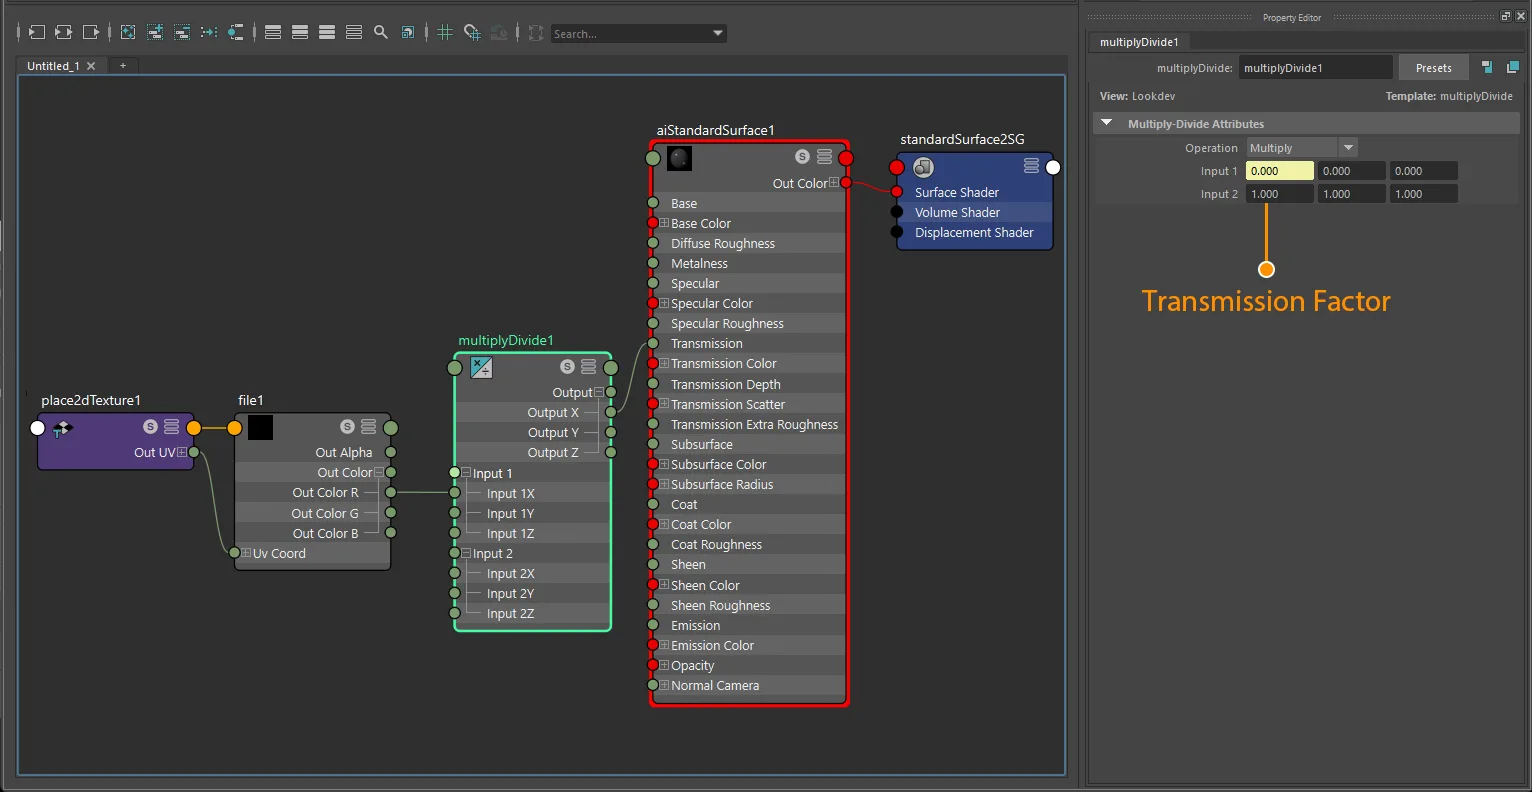Image resolution: width=1532 pixels, height=792 pixels.
Task: Click the View: Lookdev label
Action: click(x=1137, y=96)
